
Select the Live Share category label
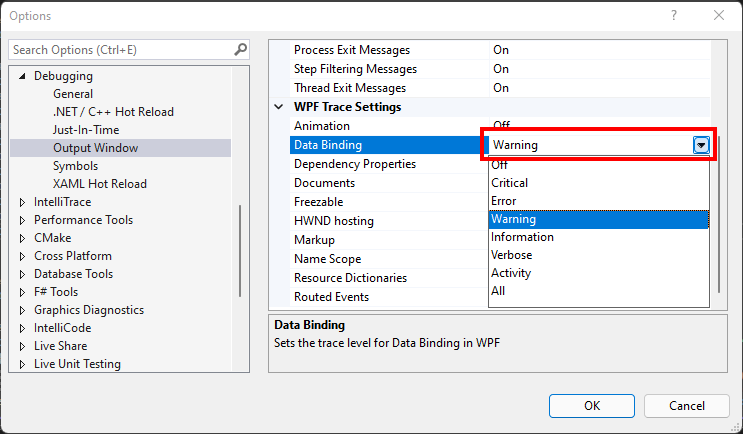click(61, 346)
